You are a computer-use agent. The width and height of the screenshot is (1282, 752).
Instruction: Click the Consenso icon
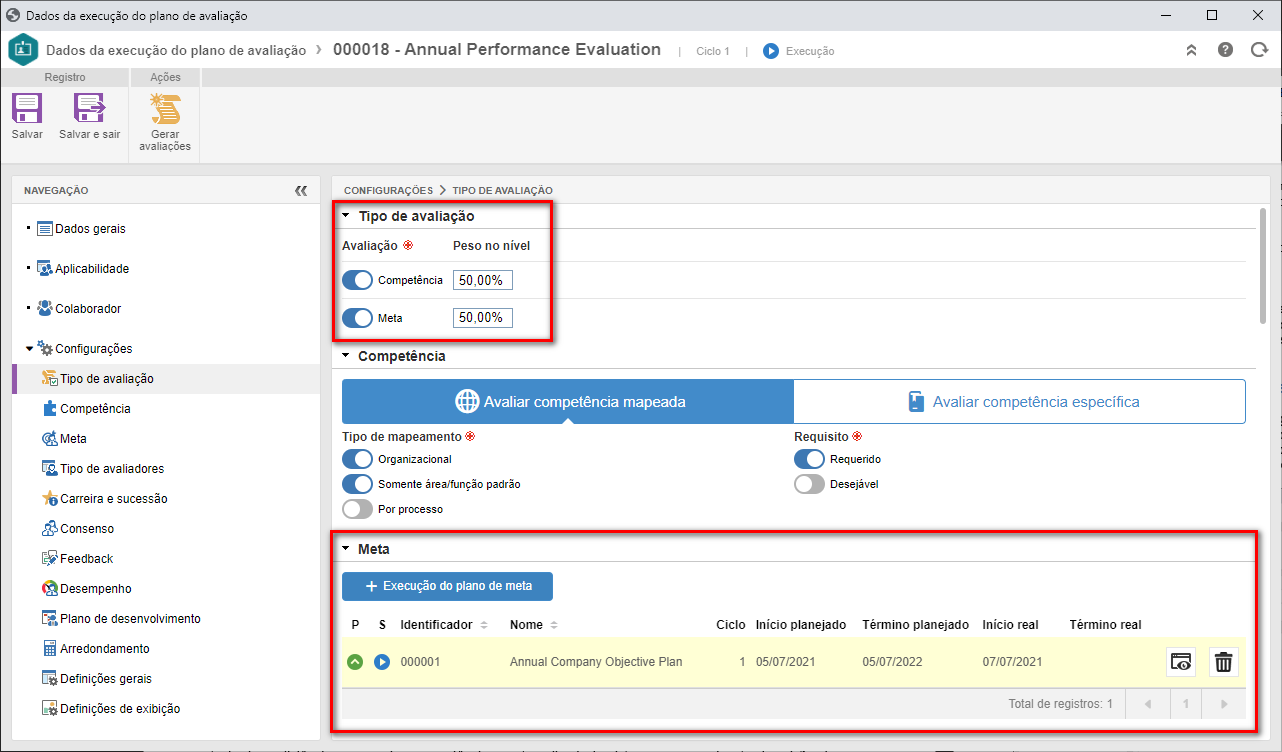pos(50,529)
